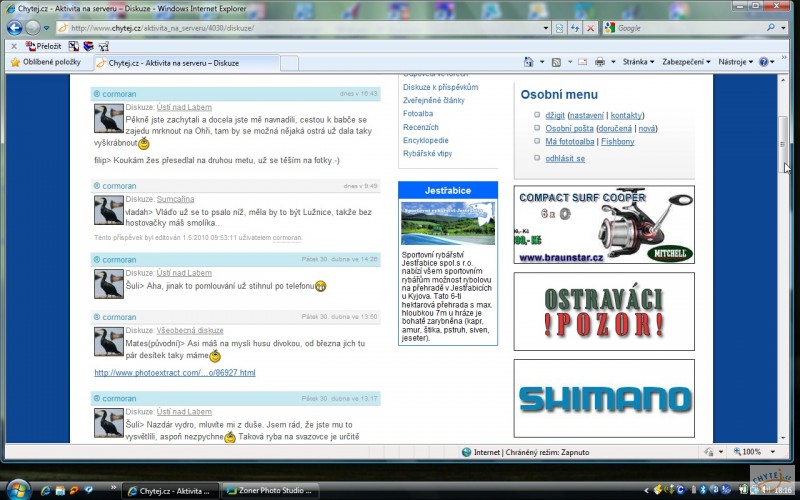Open the Stránka menu
Viewport: 800px width, 500px height.
pos(638,62)
